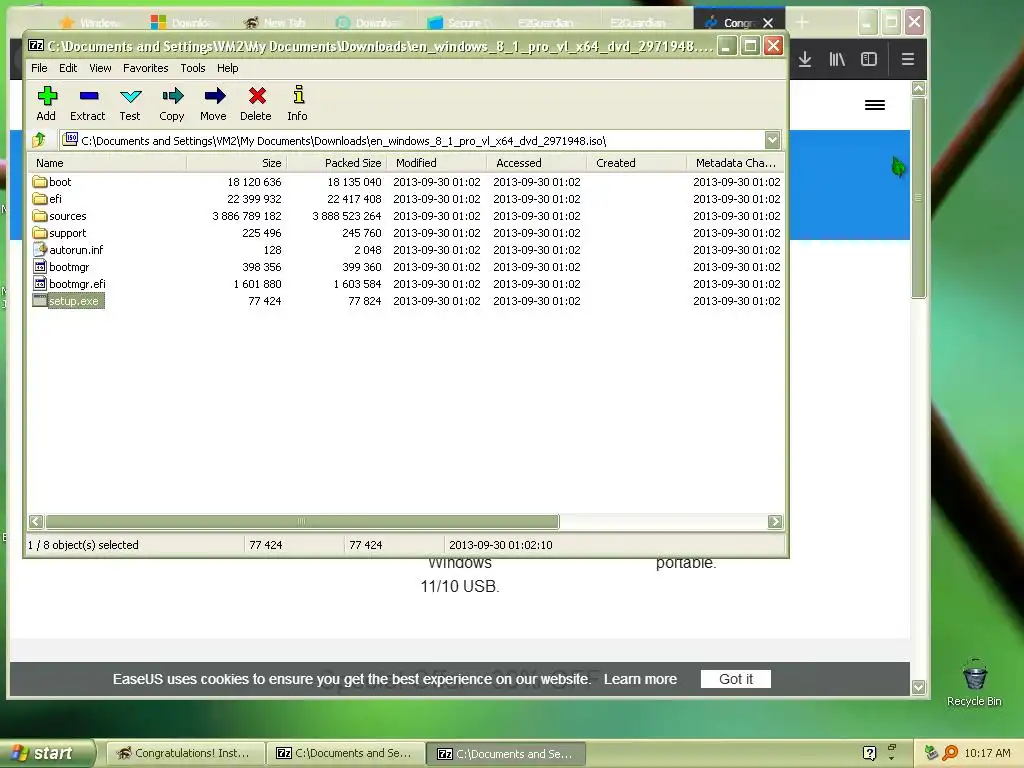Open Firefox library icon
The width and height of the screenshot is (1024, 768).
coord(837,59)
